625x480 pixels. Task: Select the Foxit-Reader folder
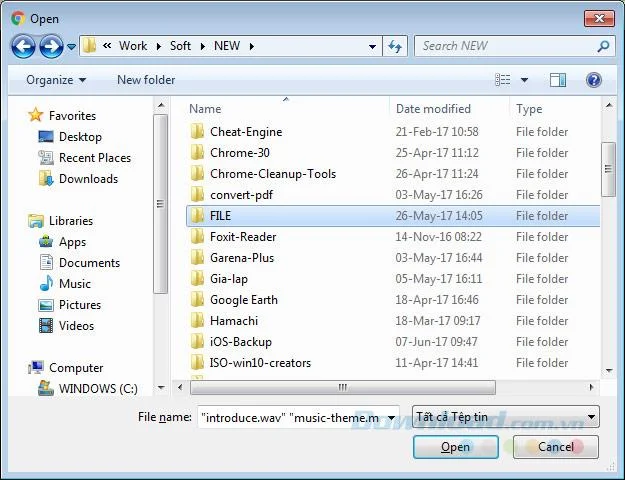tap(393, 237)
